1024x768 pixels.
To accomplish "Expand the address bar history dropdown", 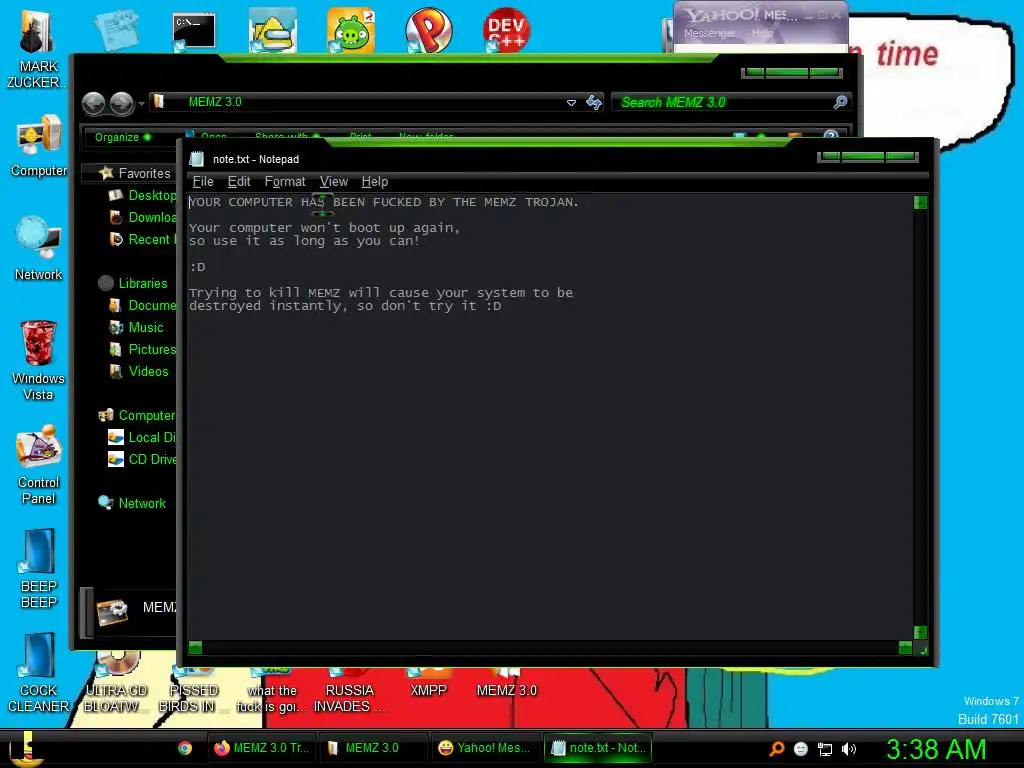I will point(571,103).
